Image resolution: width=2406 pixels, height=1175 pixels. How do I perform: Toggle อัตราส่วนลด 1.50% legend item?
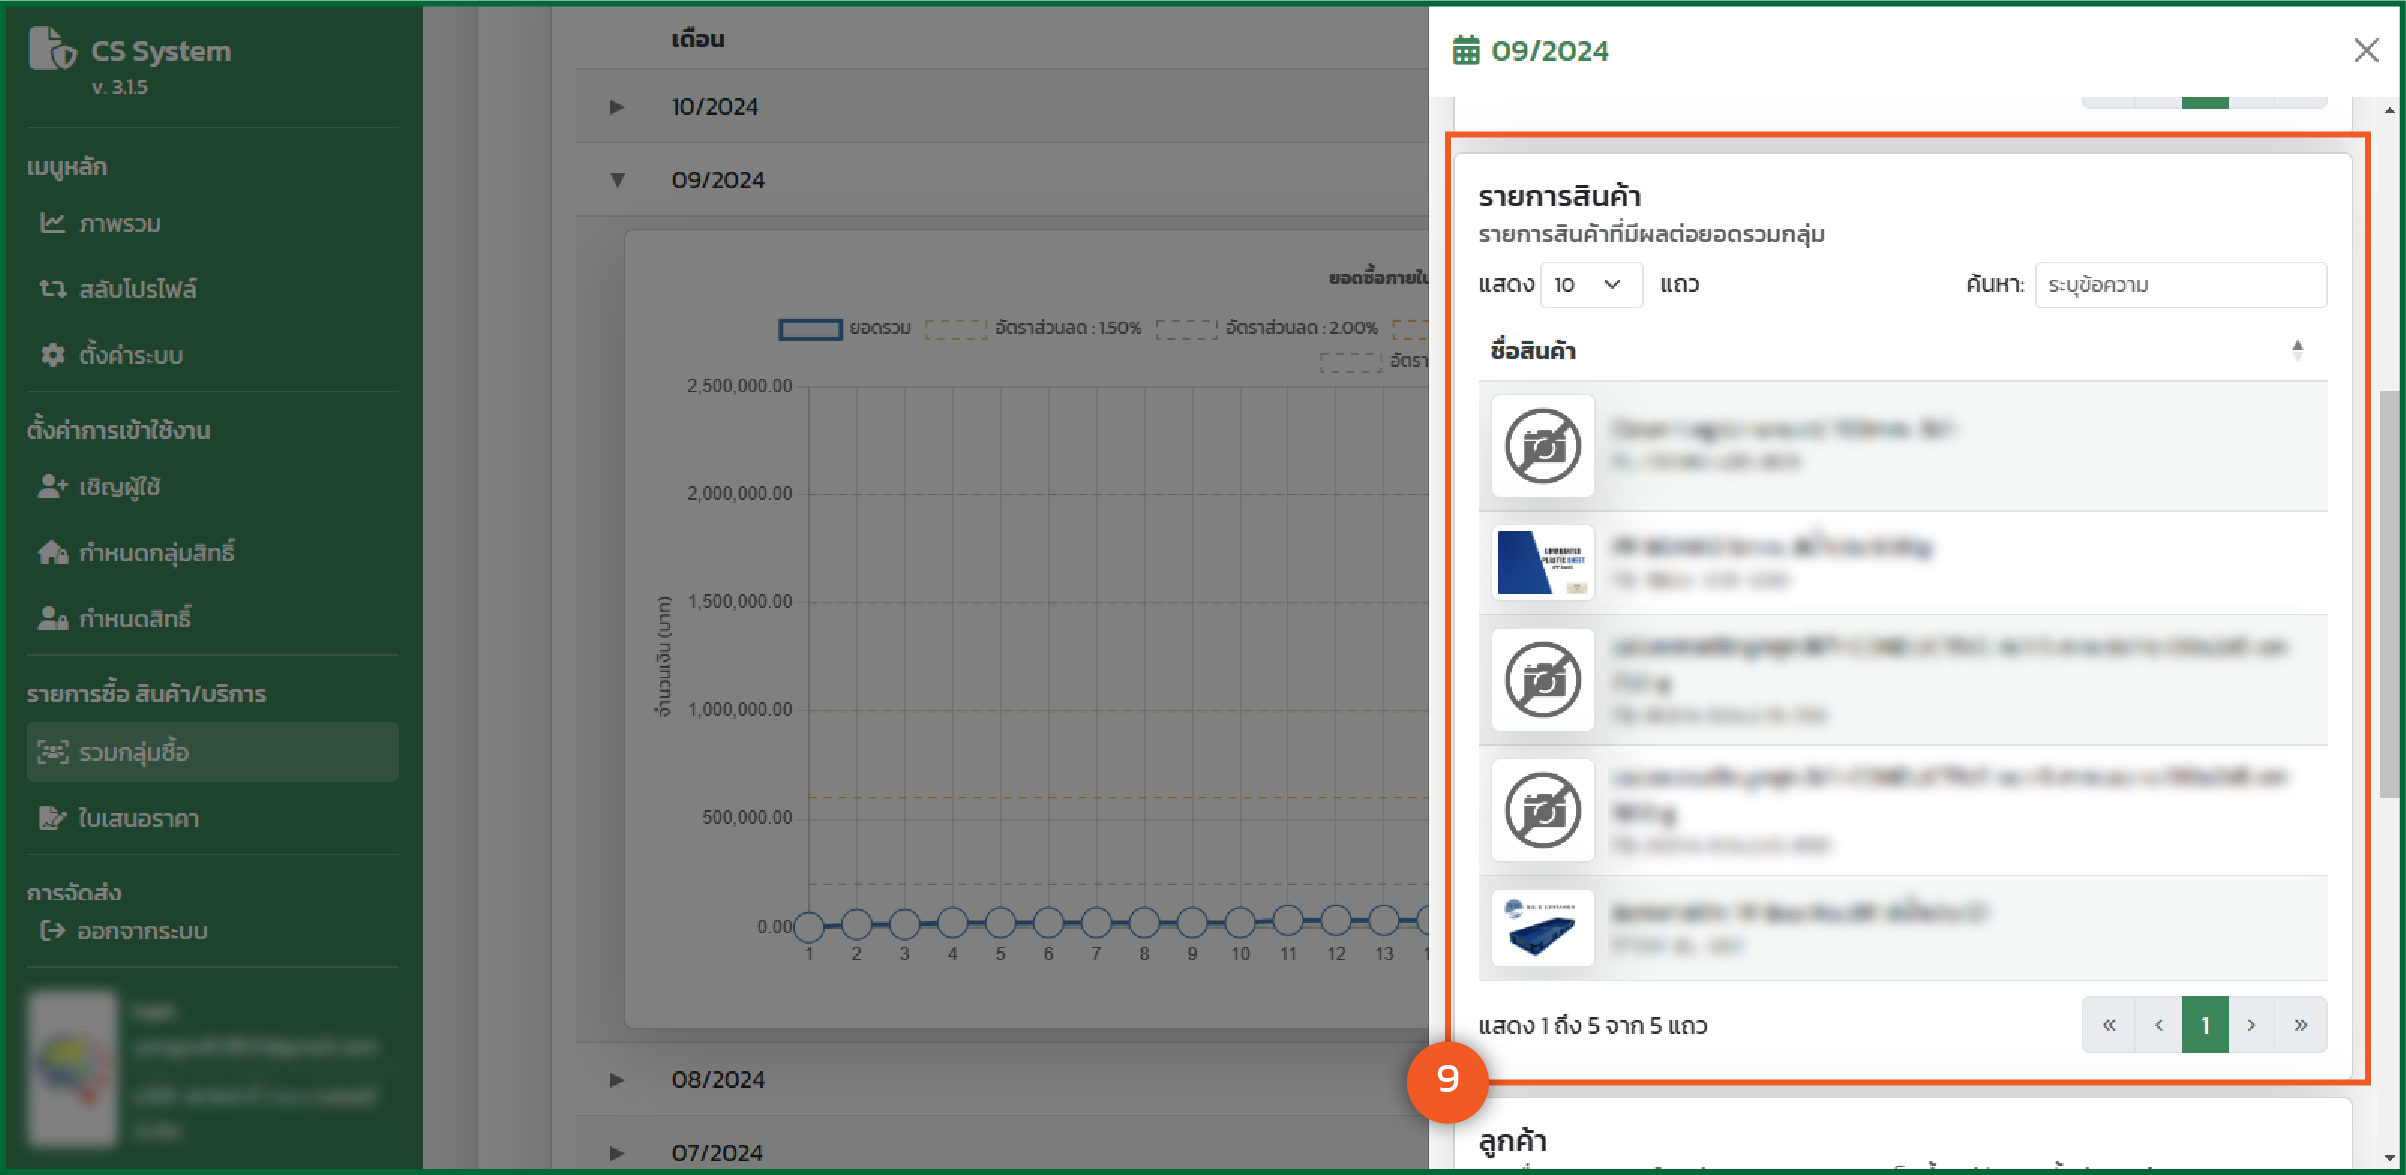coord(1033,328)
